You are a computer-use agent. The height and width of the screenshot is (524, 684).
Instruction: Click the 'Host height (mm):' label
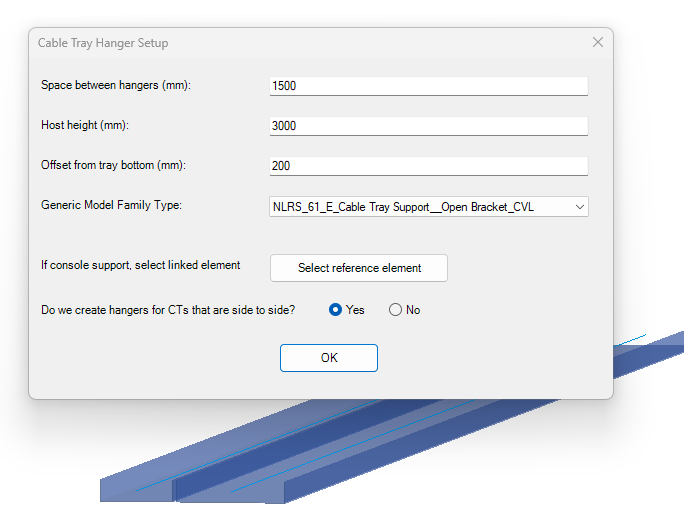click(85, 125)
